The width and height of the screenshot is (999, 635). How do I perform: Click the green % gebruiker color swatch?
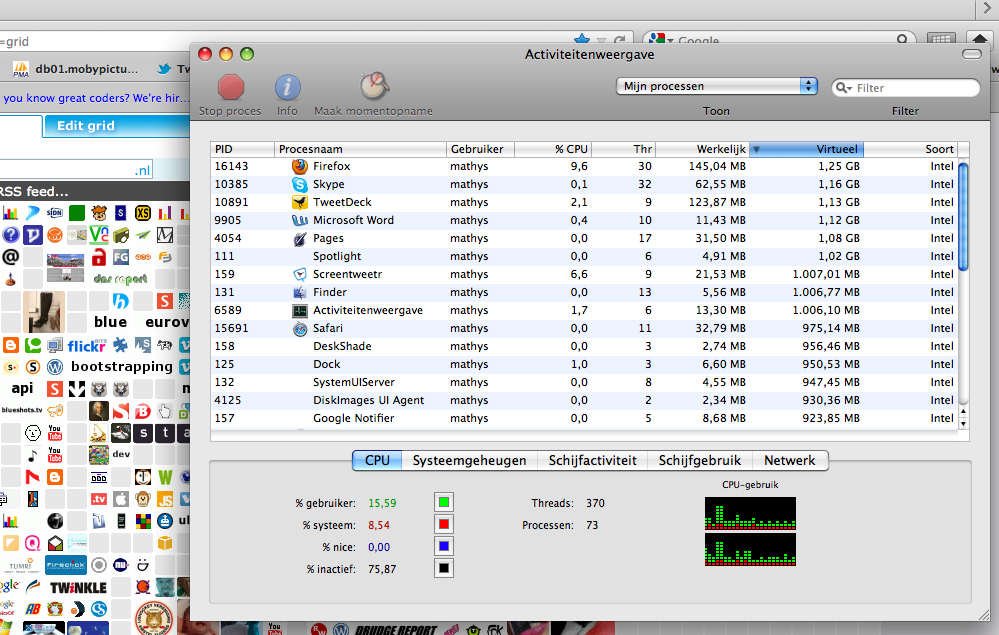444,502
